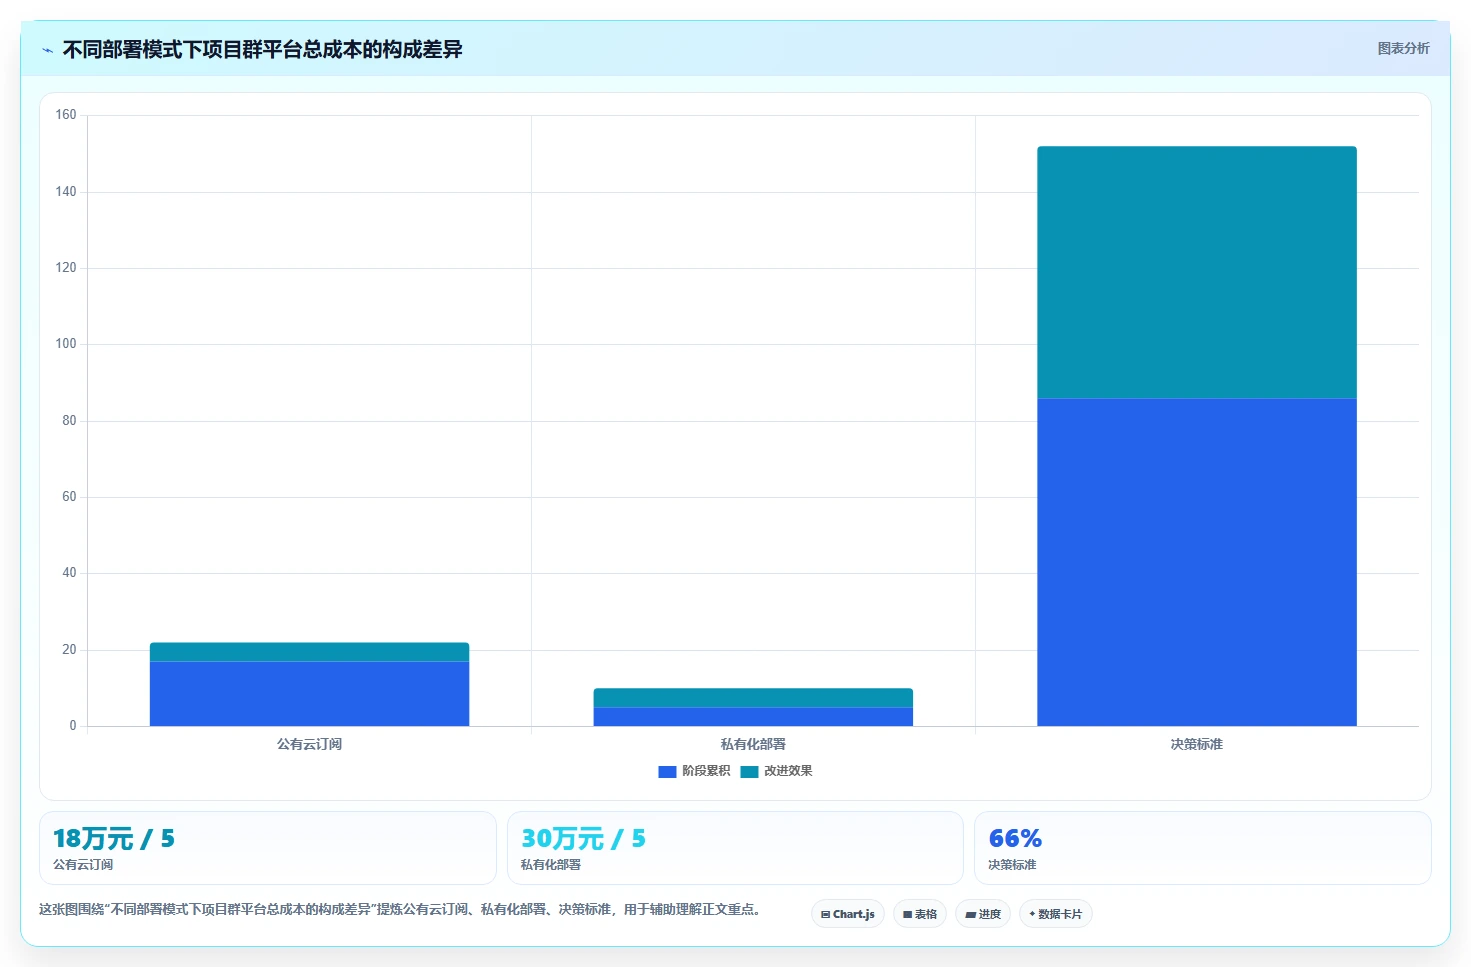Image resolution: width=1471 pixels, height=967 pixels.
Task: Click the teal 私有化部署 bar segment
Action: tap(753, 697)
